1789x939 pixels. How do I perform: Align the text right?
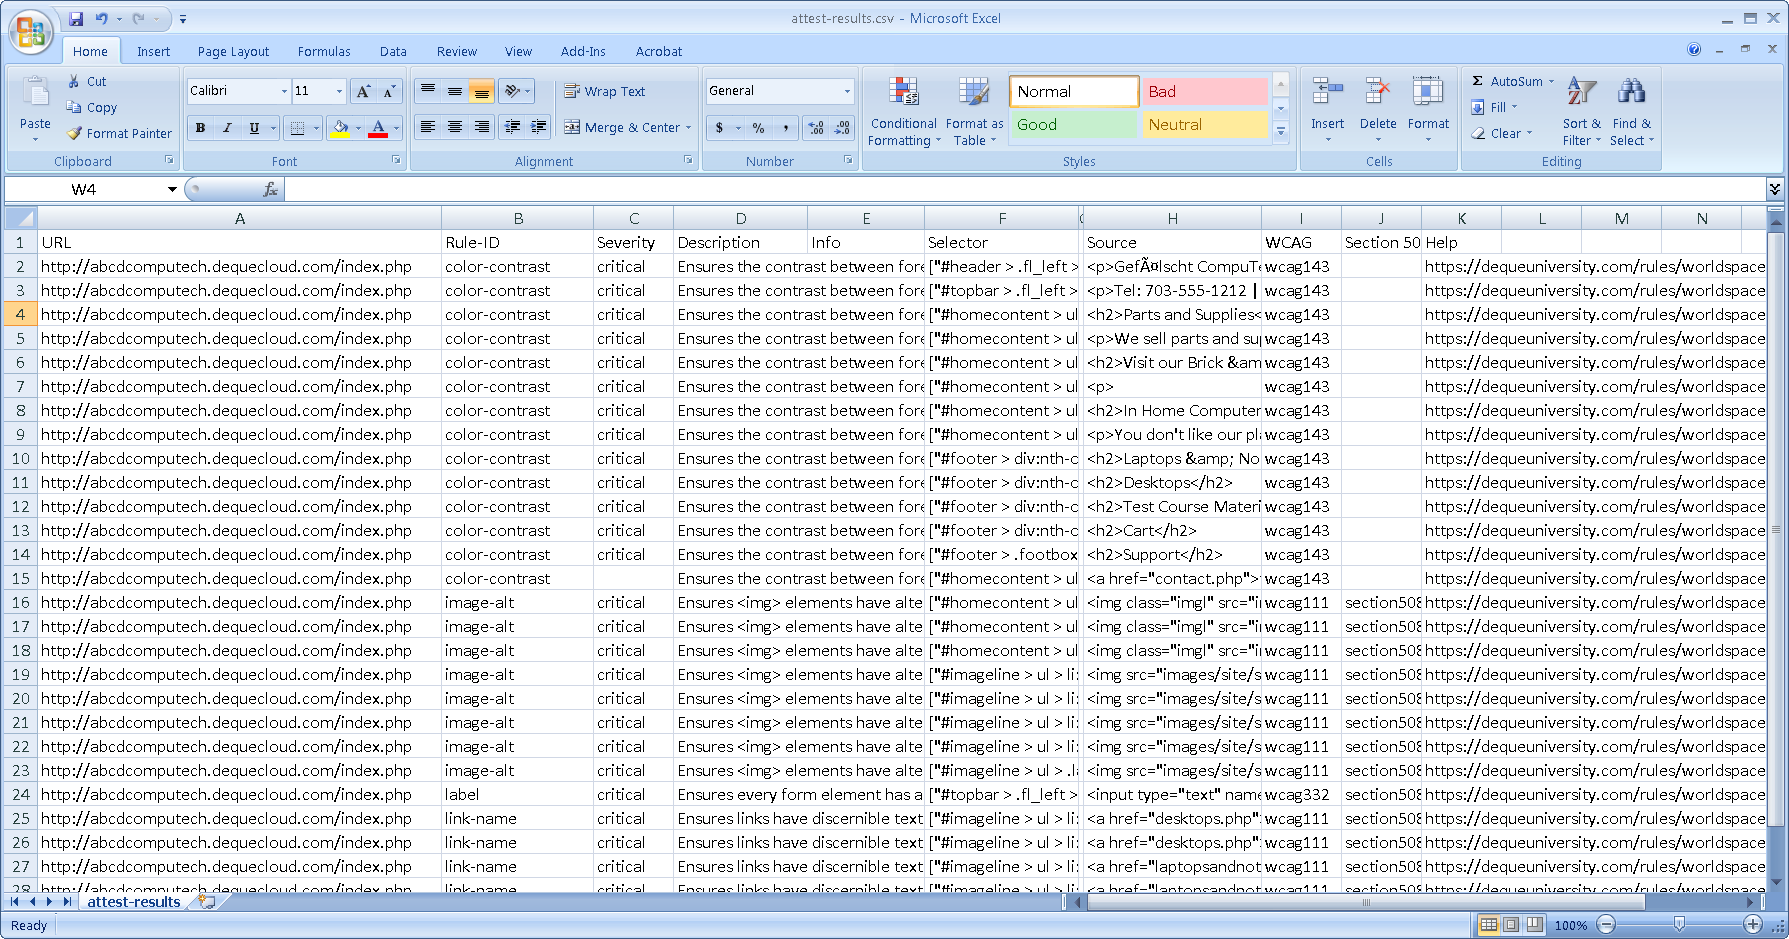pos(481,127)
